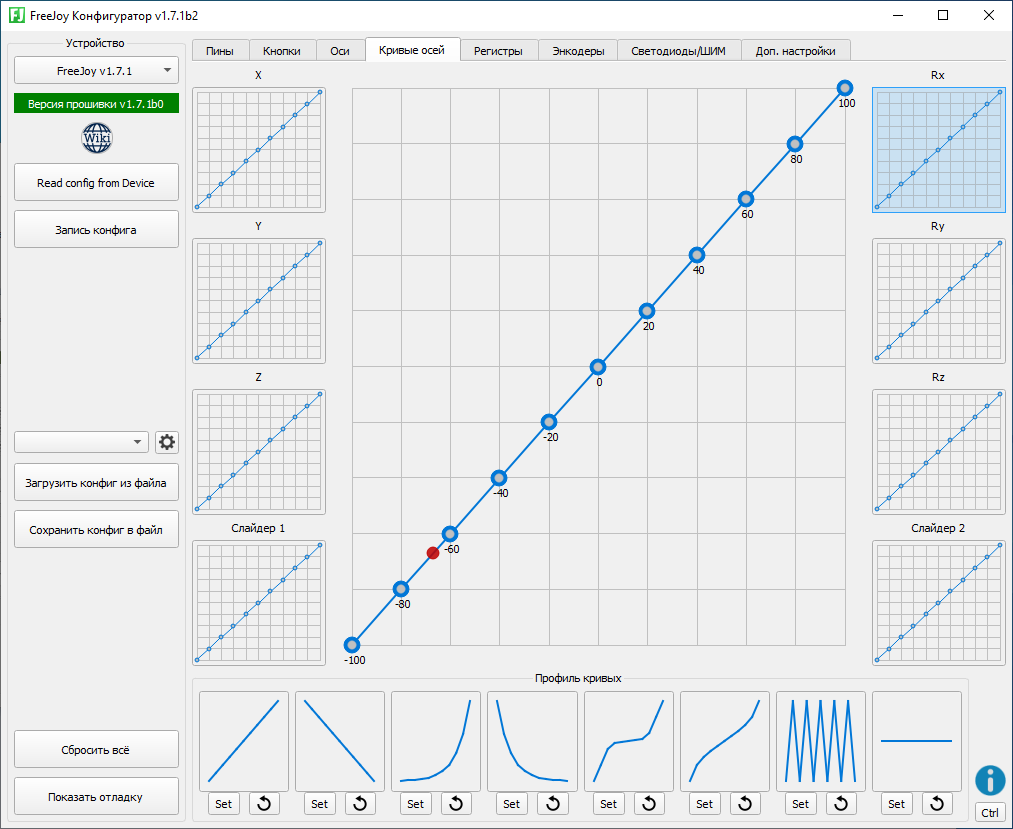Viewport: 1013px width, 829px height.
Task: Select the curve point labeled 0
Action: point(598,367)
